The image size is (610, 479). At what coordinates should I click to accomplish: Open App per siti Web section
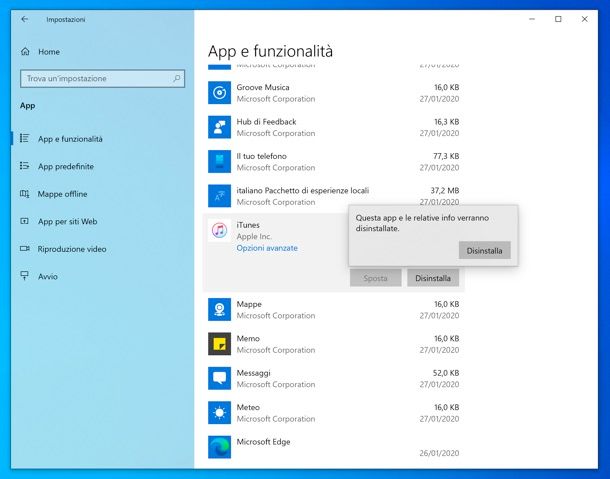[67, 221]
